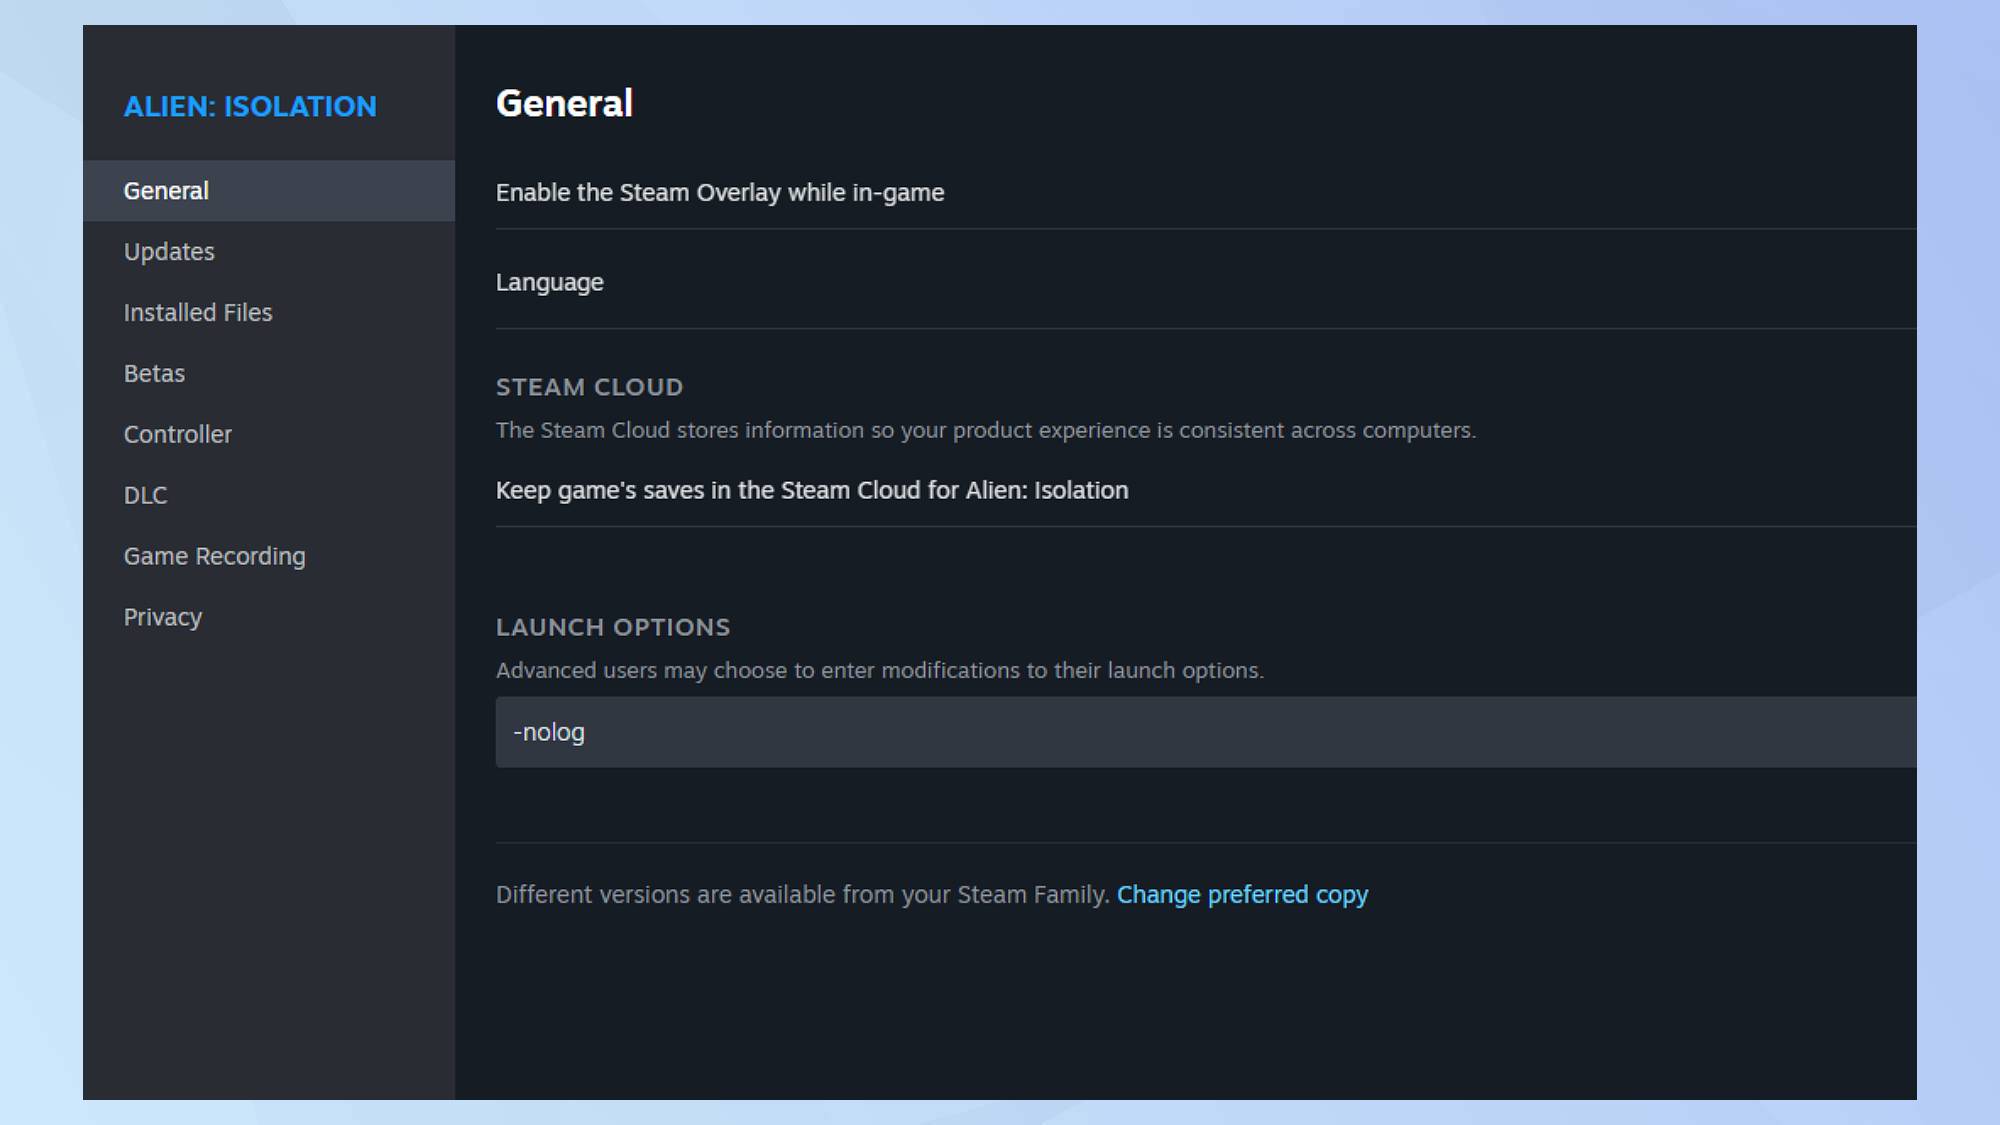The image size is (2000, 1125).
Task: Click the STEAM CLOUD section header
Action: 589,387
